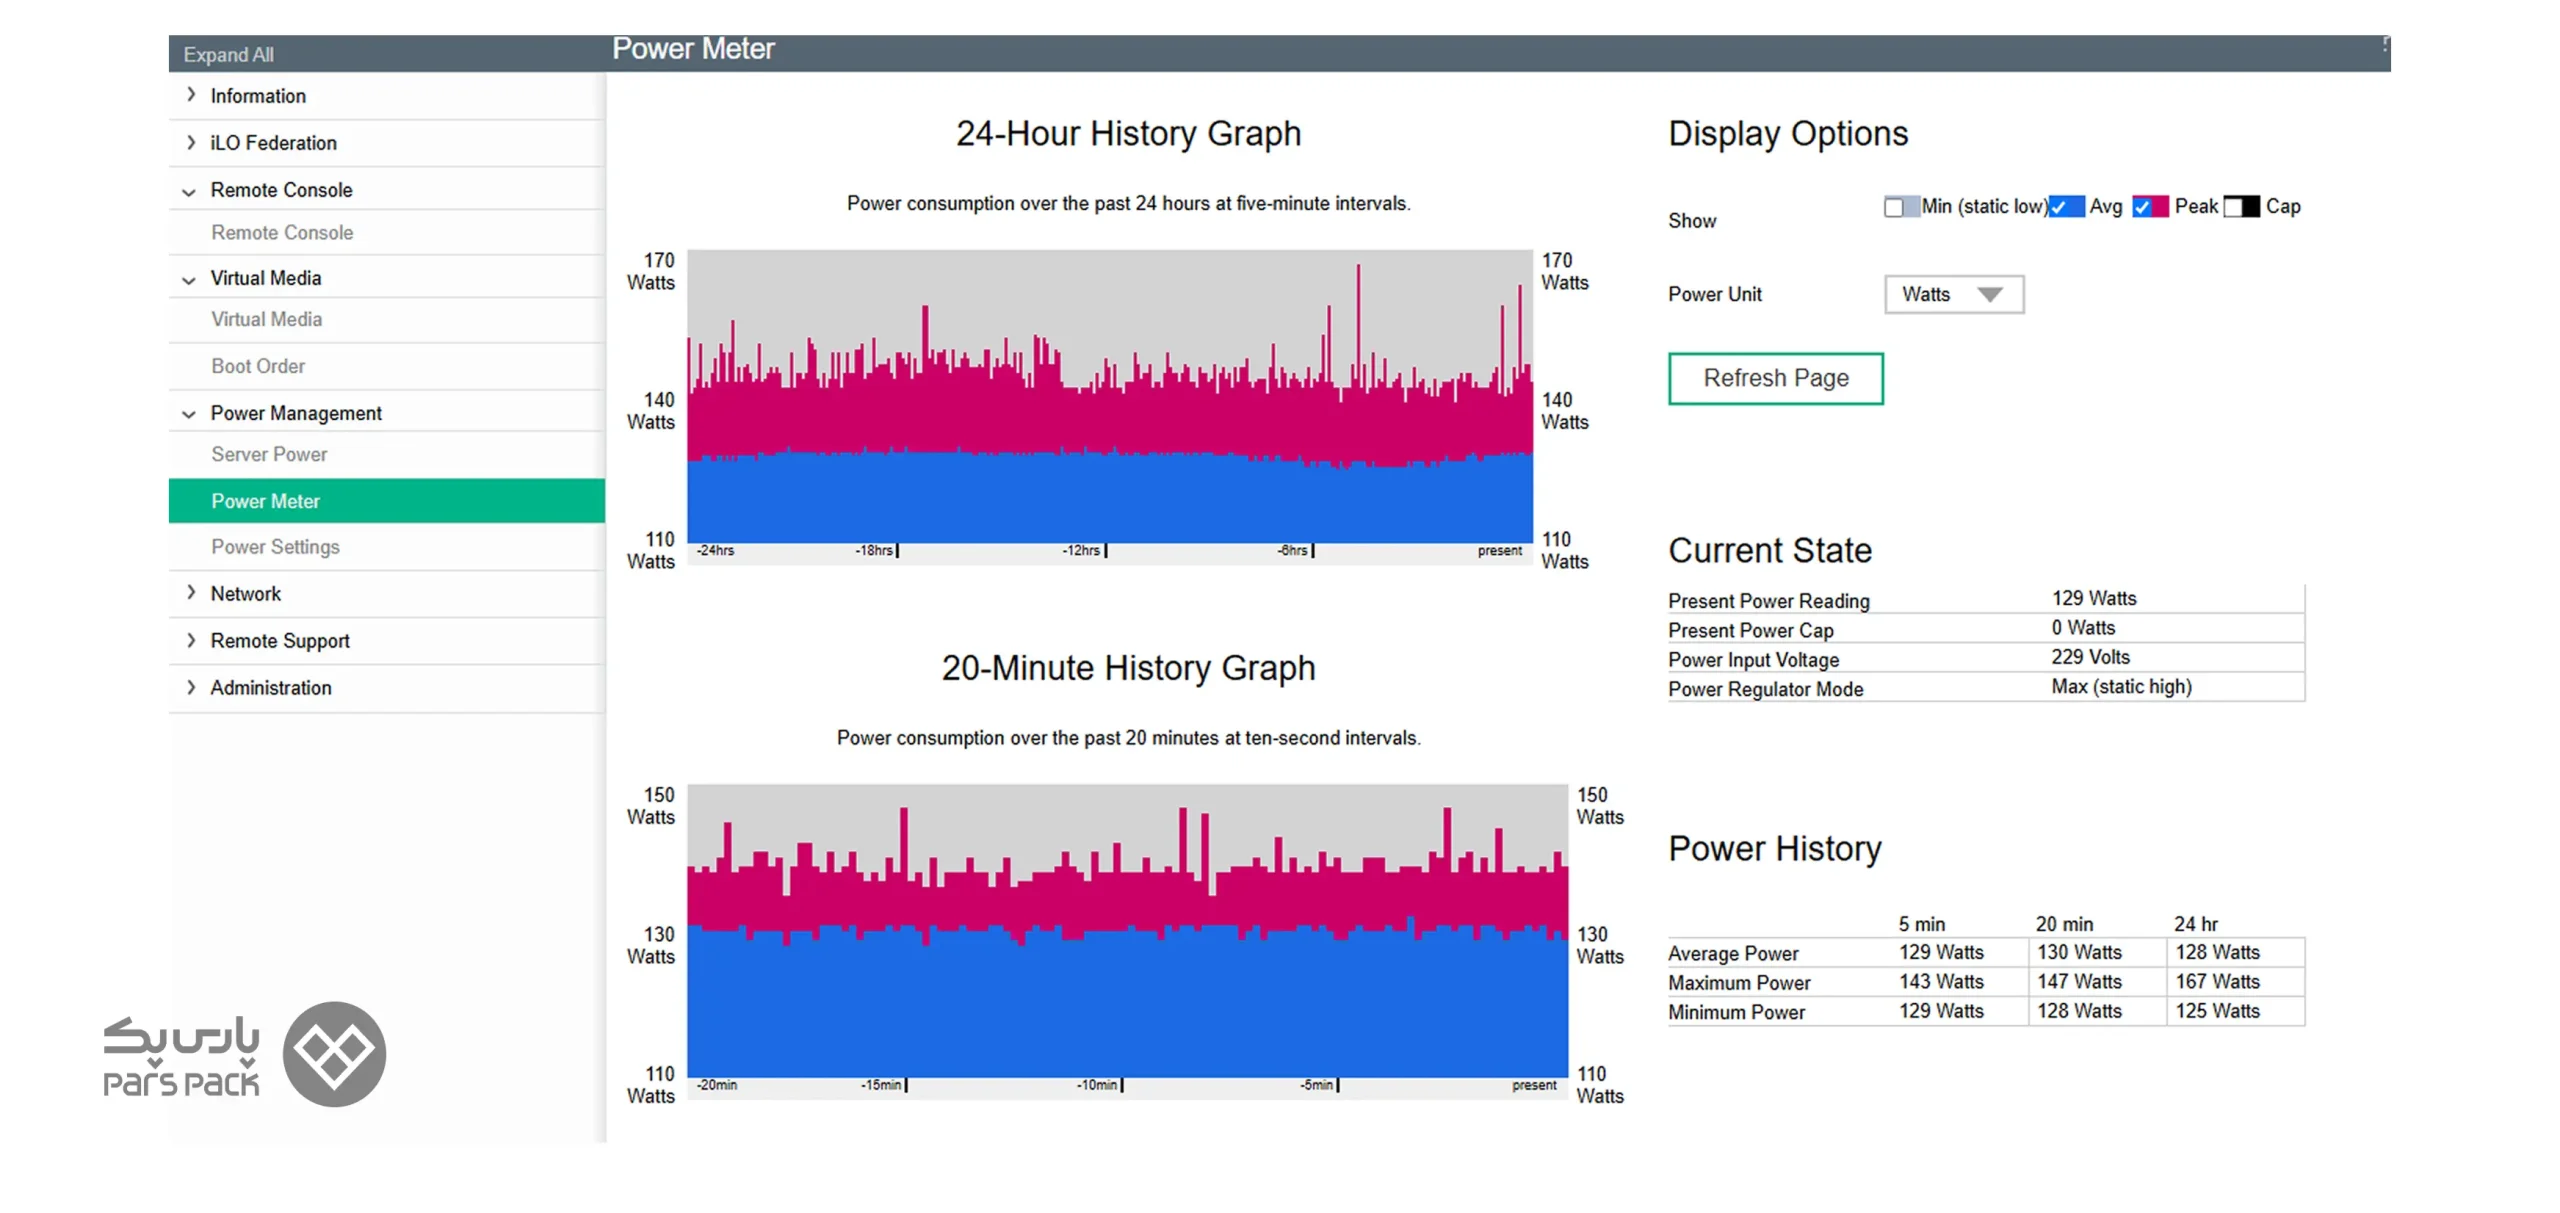
Task: Select the Power Settings menu item
Action: [275, 547]
